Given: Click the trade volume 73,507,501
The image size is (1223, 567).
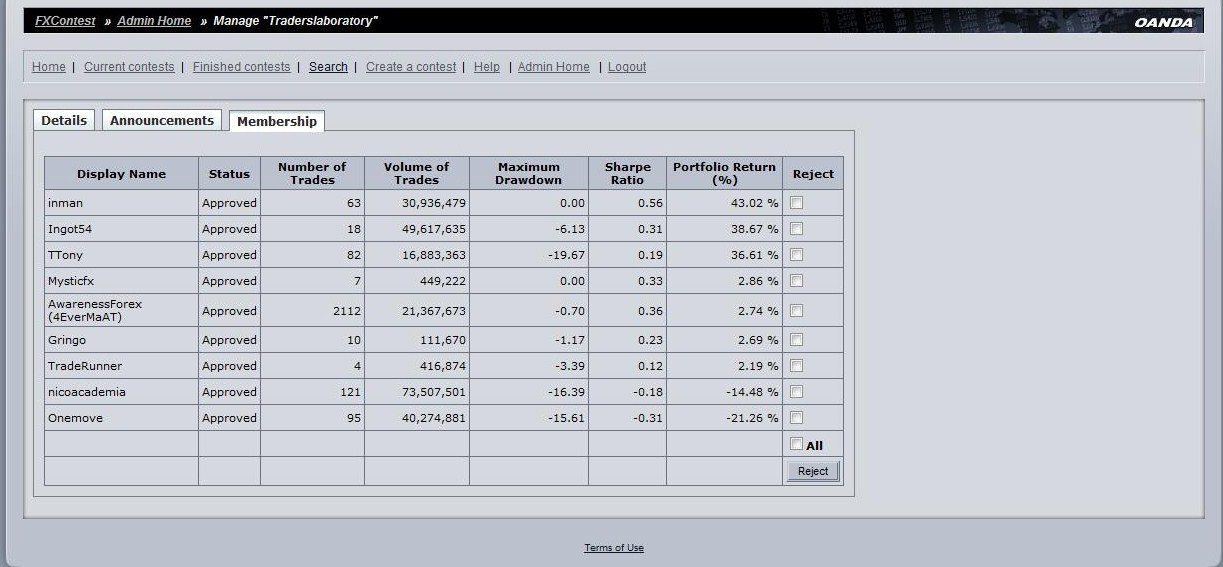Looking at the screenshot, I should click(434, 392).
